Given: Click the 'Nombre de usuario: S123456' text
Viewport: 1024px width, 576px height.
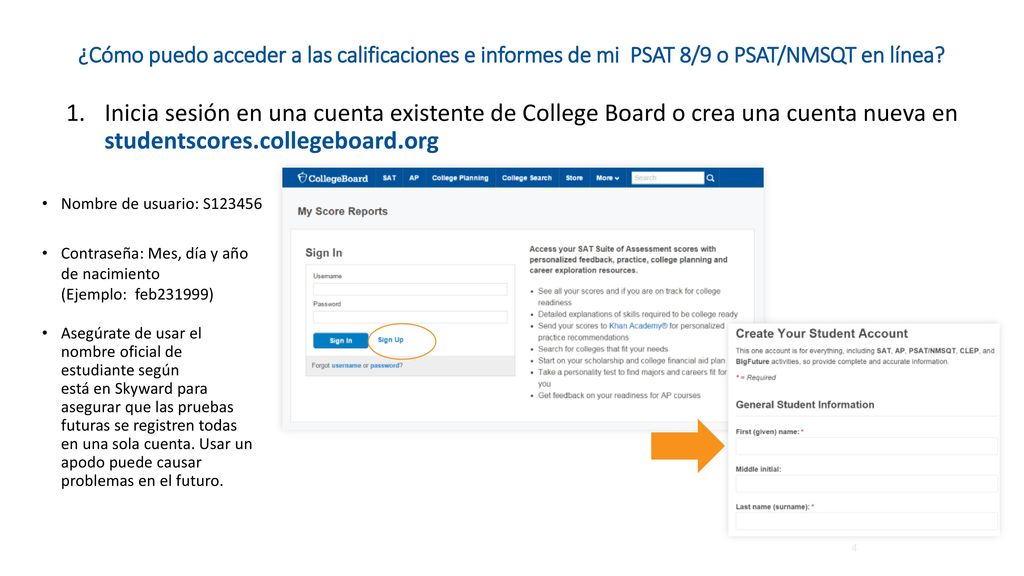Looking at the screenshot, I should pos(161,204).
